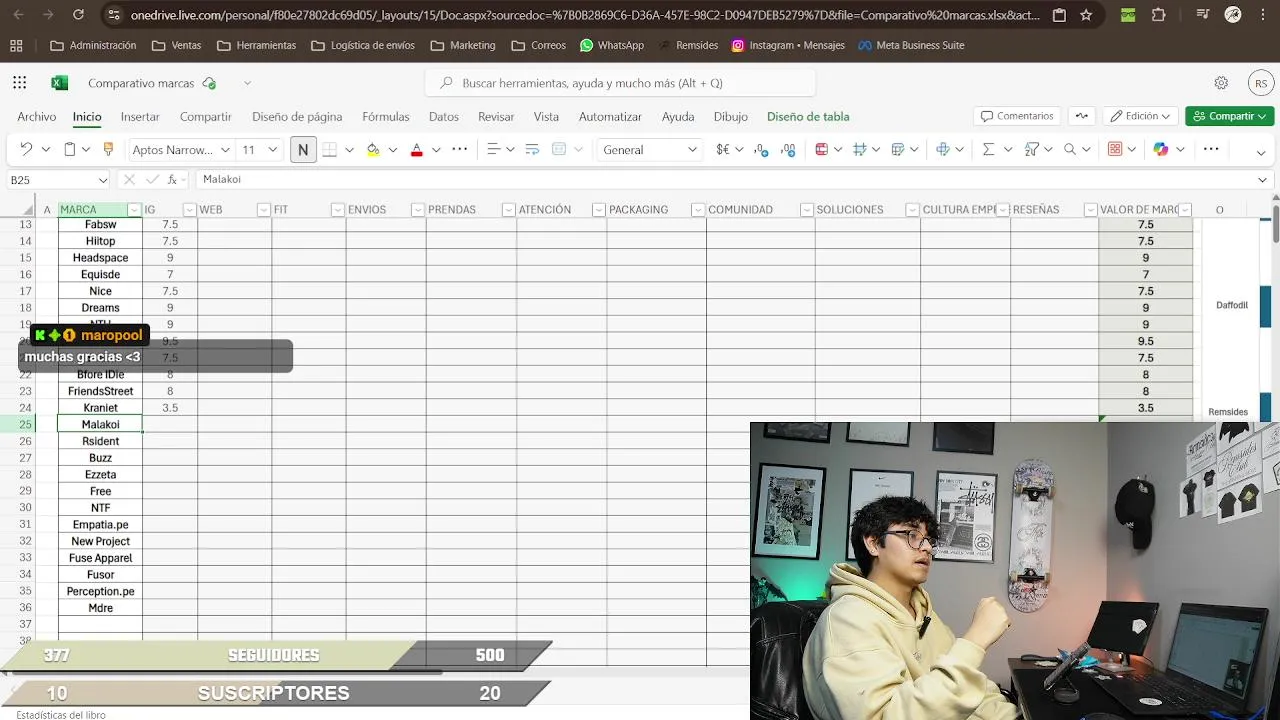The image size is (1280, 720).
Task: Open PRENDAS column filter button
Action: click(x=508, y=210)
